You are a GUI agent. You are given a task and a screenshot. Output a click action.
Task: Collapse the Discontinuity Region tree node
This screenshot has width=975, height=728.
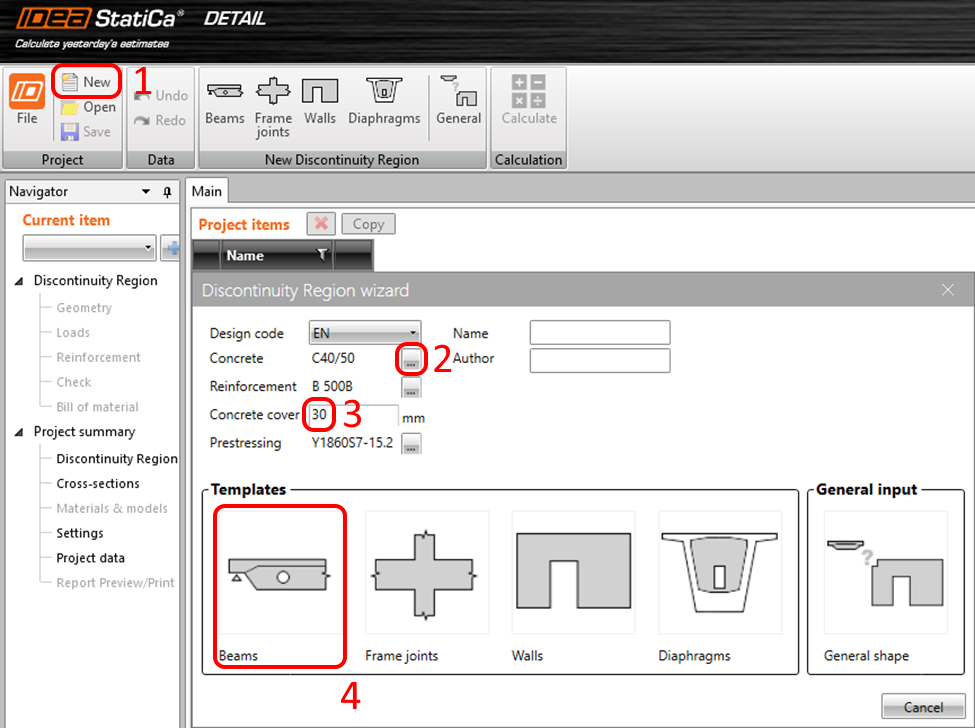(20, 281)
